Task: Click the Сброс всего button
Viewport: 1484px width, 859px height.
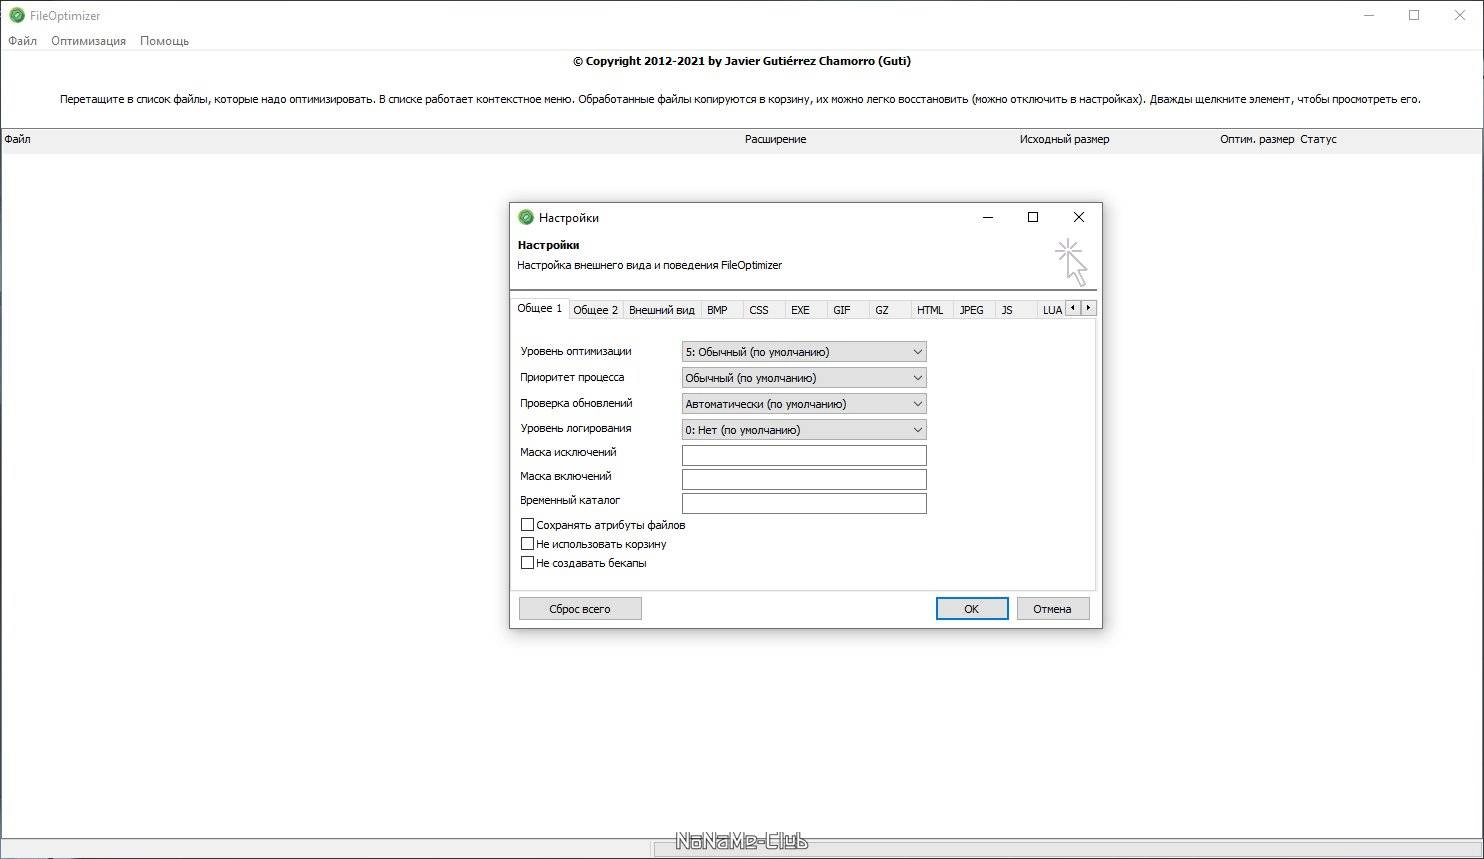Action: tap(580, 608)
